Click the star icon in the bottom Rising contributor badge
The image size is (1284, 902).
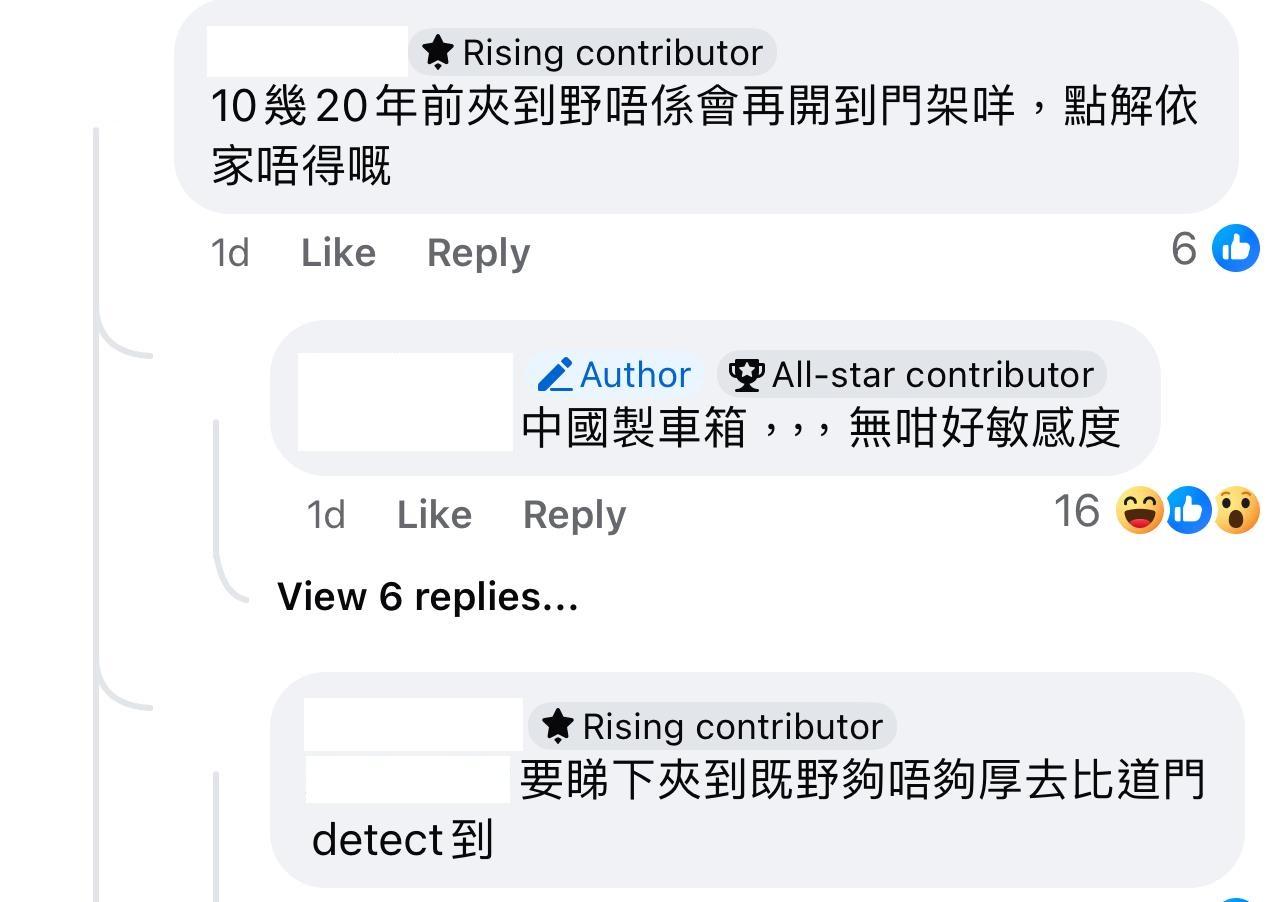tap(558, 726)
